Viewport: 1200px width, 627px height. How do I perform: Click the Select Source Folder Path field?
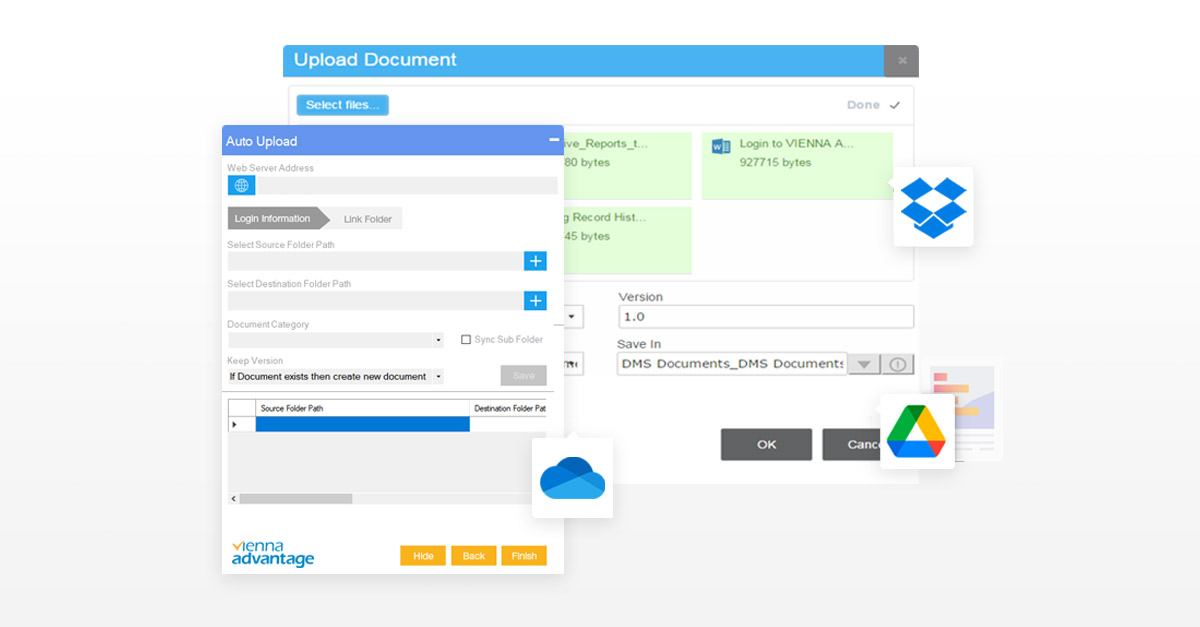[x=375, y=261]
